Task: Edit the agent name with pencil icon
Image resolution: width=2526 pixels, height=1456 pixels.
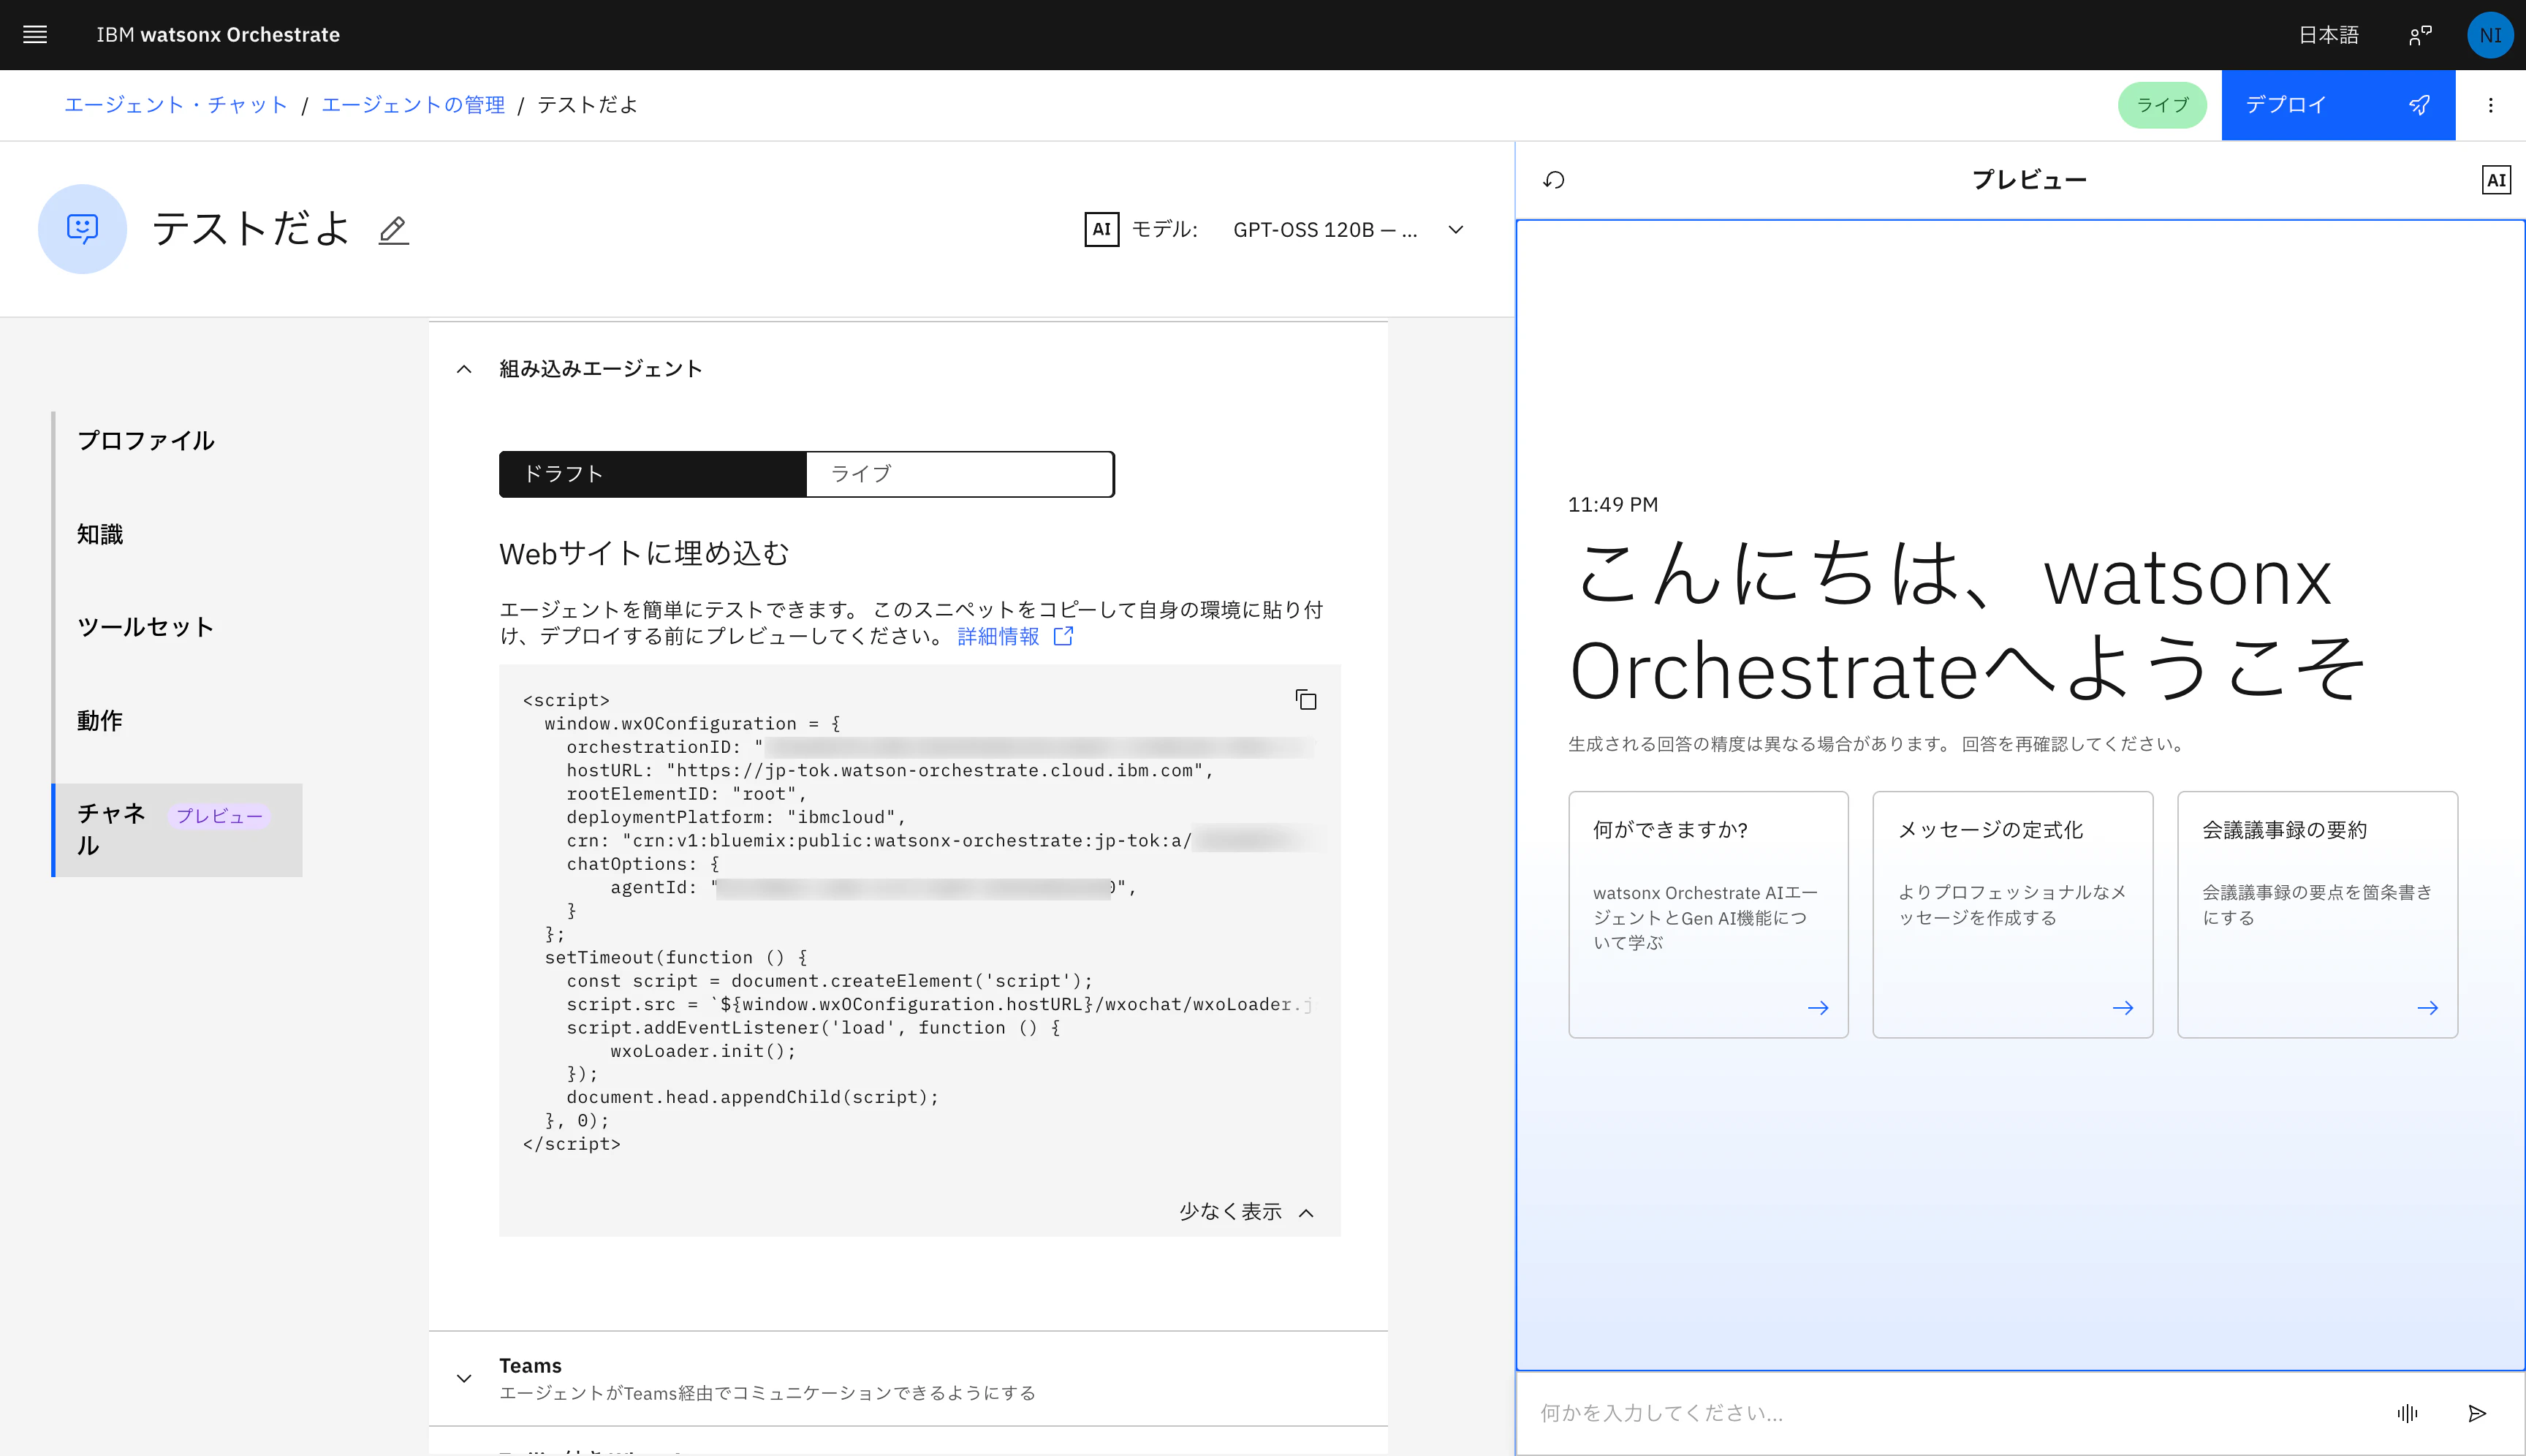Action: [393, 230]
